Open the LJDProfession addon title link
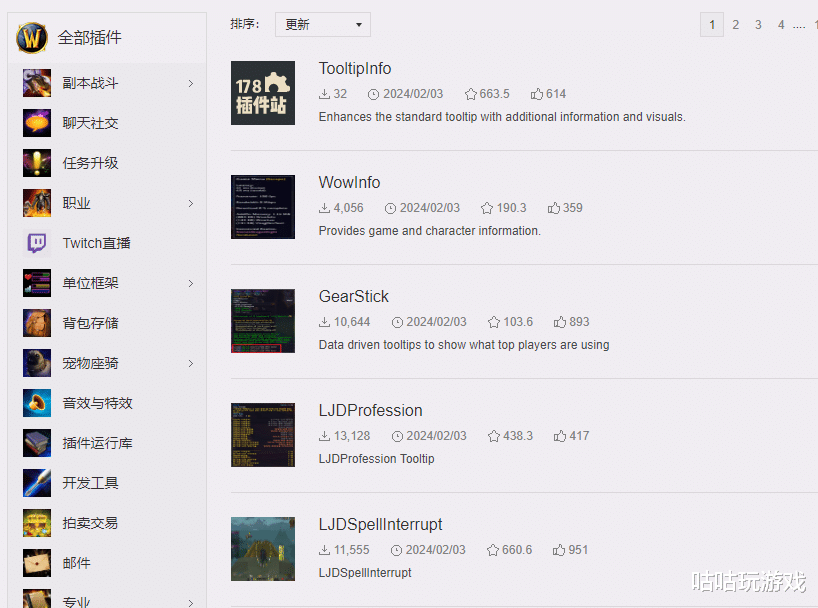Viewport: 818px width, 608px height. [x=370, y=411]
